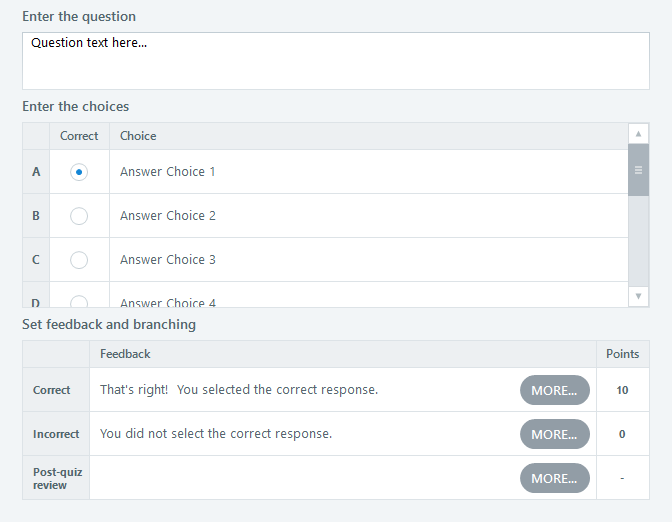Viewport: 672px width, 522px height.
Task: Select the row A header cell
Action: click(36, 172)
